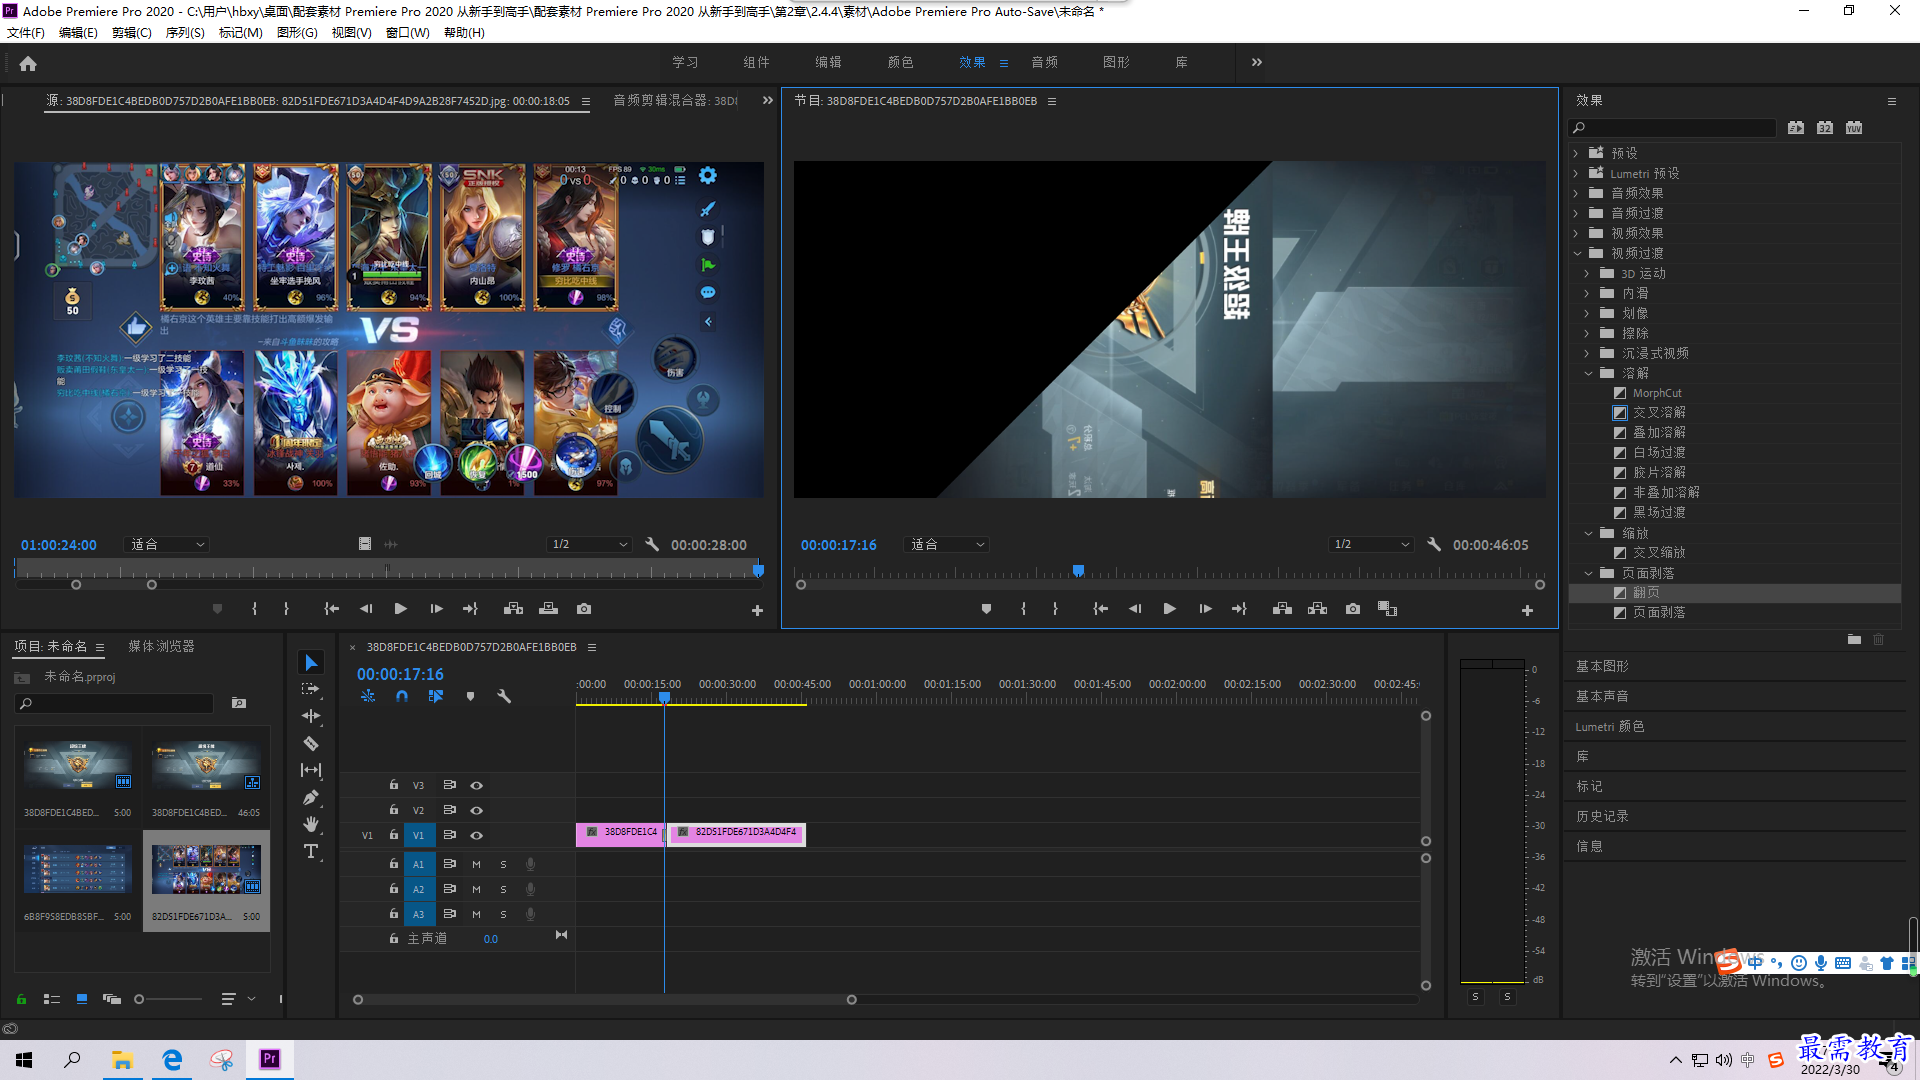Expand the 音频效果 folder
The width and height of the screenshot is (1920, 1080).
[x=1576, y=193]
